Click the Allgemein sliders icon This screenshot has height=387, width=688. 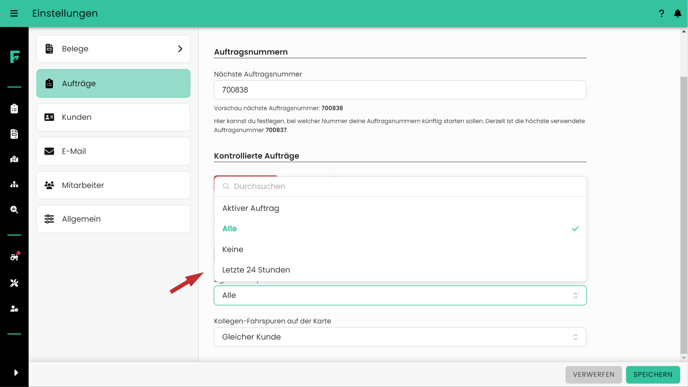pyautogui.click(x=49, y=219)
